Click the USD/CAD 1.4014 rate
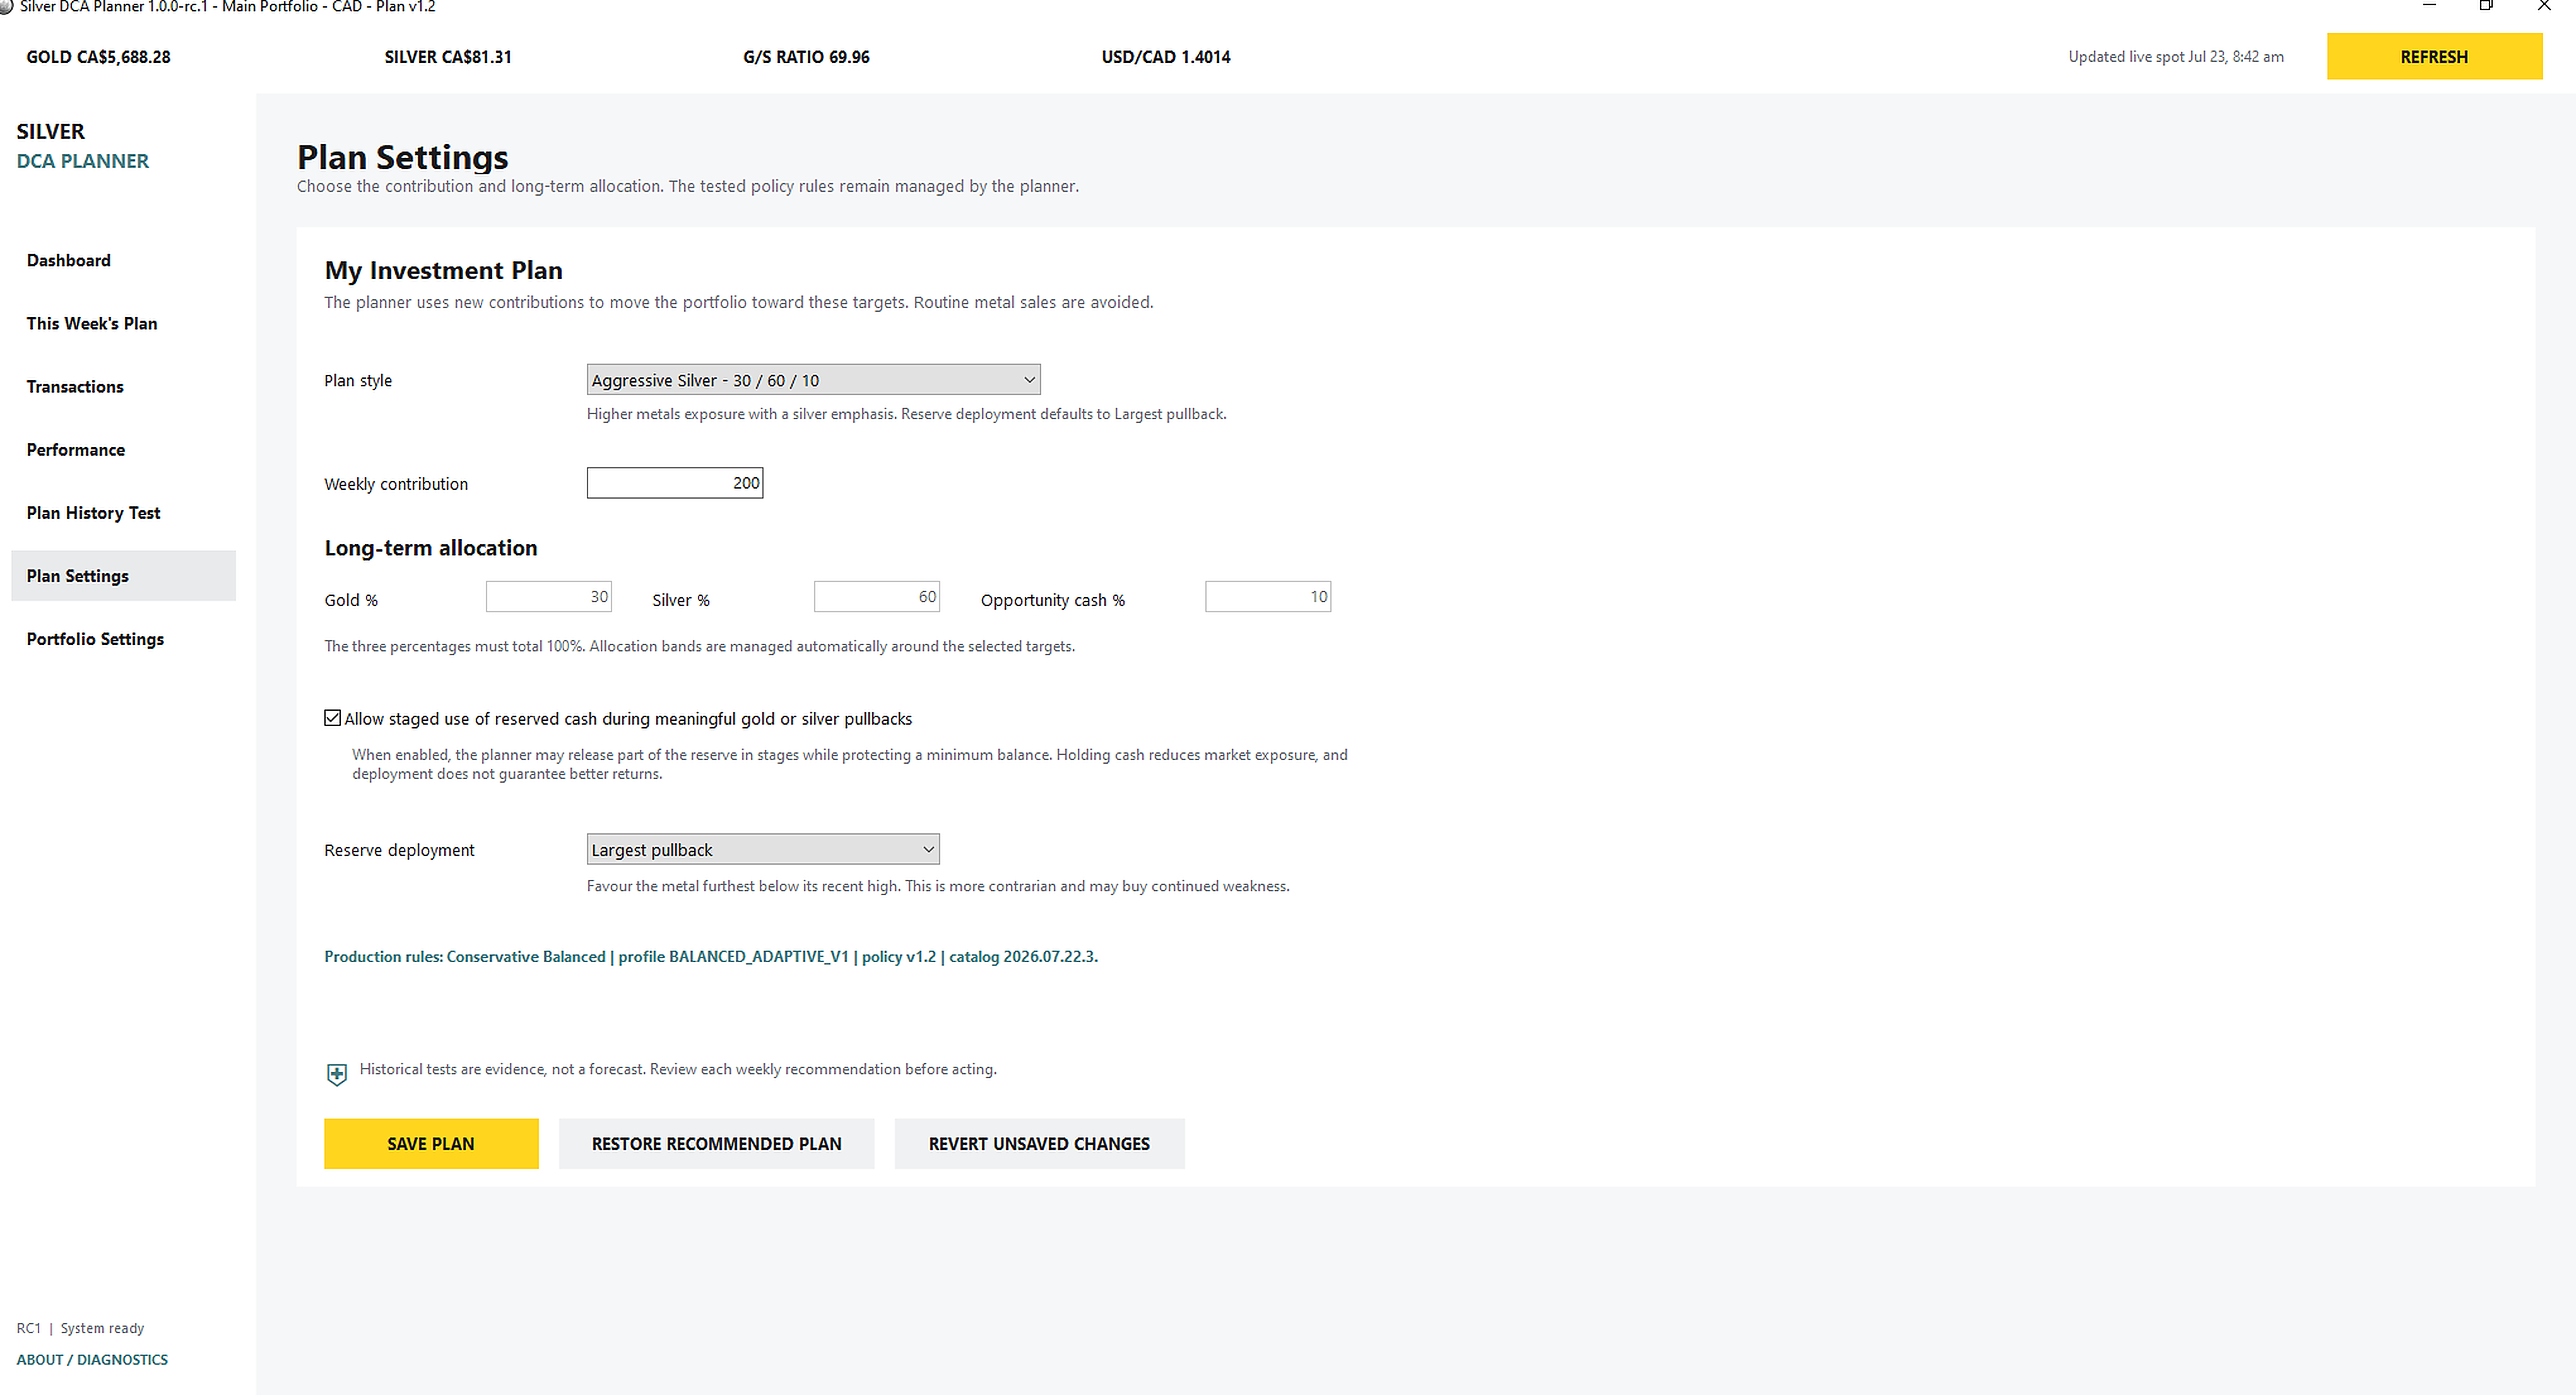Image resolution: width=2576 pixels, height=1395 pixels. [1166, 57]
